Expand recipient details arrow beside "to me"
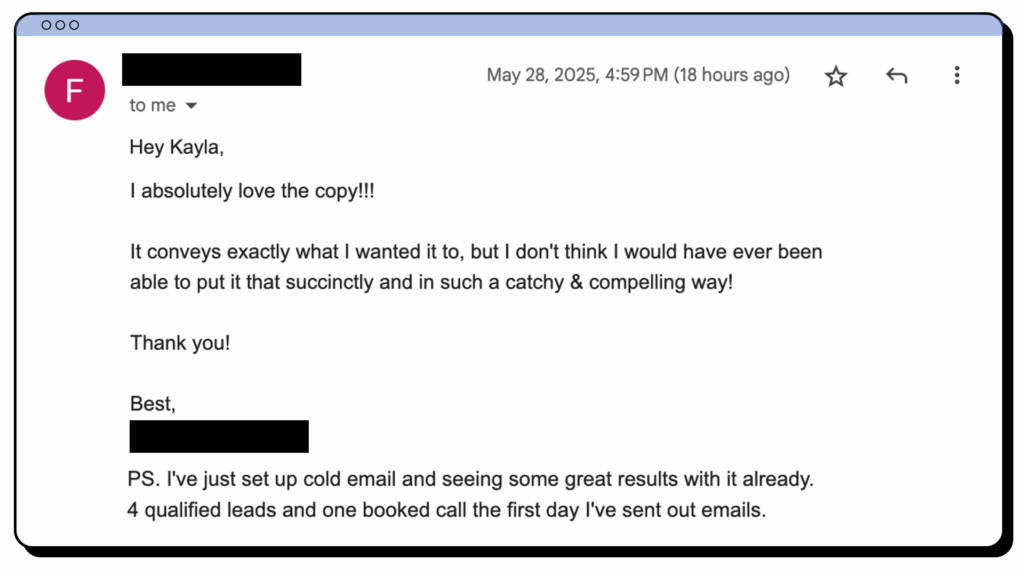1024x576 pixels. (x=191, y=106)
